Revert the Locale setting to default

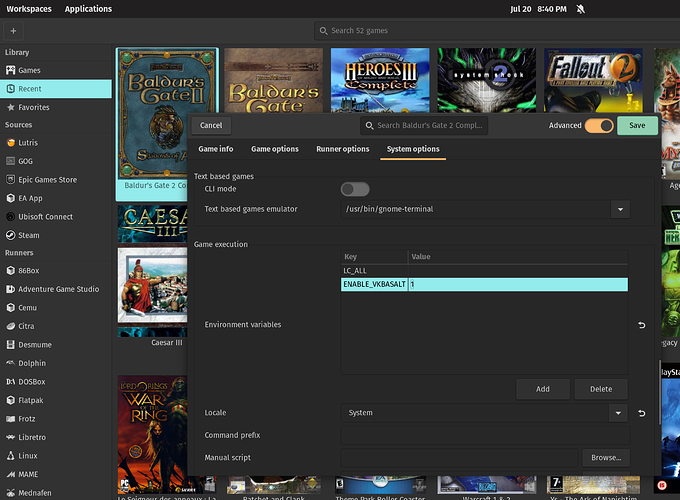coord(642,413)
